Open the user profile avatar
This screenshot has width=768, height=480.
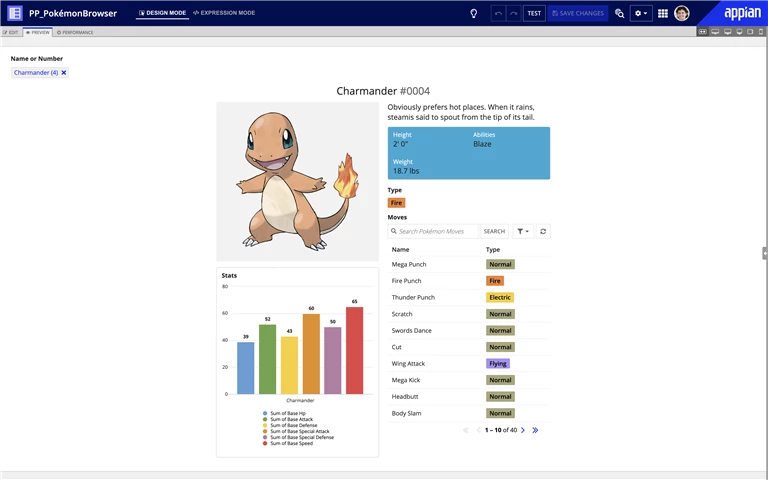tap(682, 13)
